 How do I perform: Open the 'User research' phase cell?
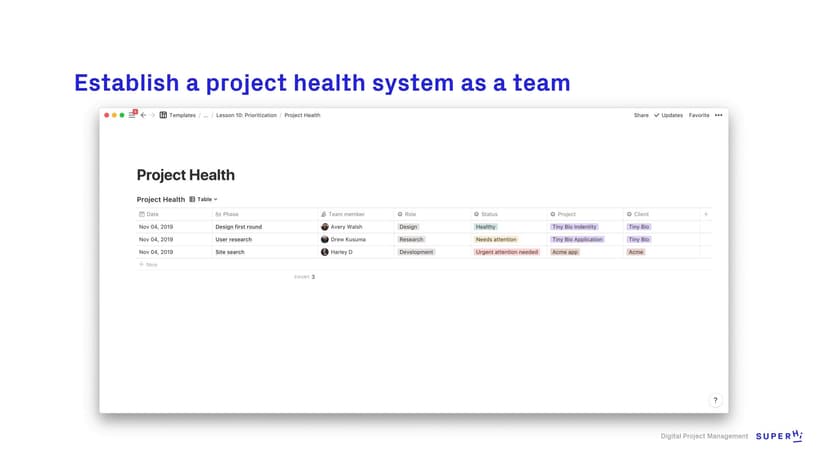233,240
